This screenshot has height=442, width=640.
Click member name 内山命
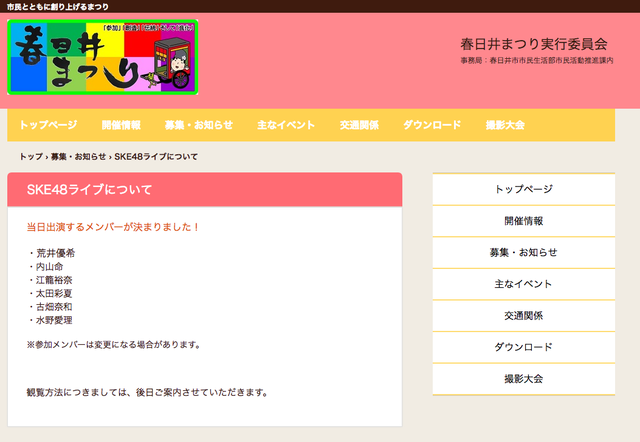point(49,267)
